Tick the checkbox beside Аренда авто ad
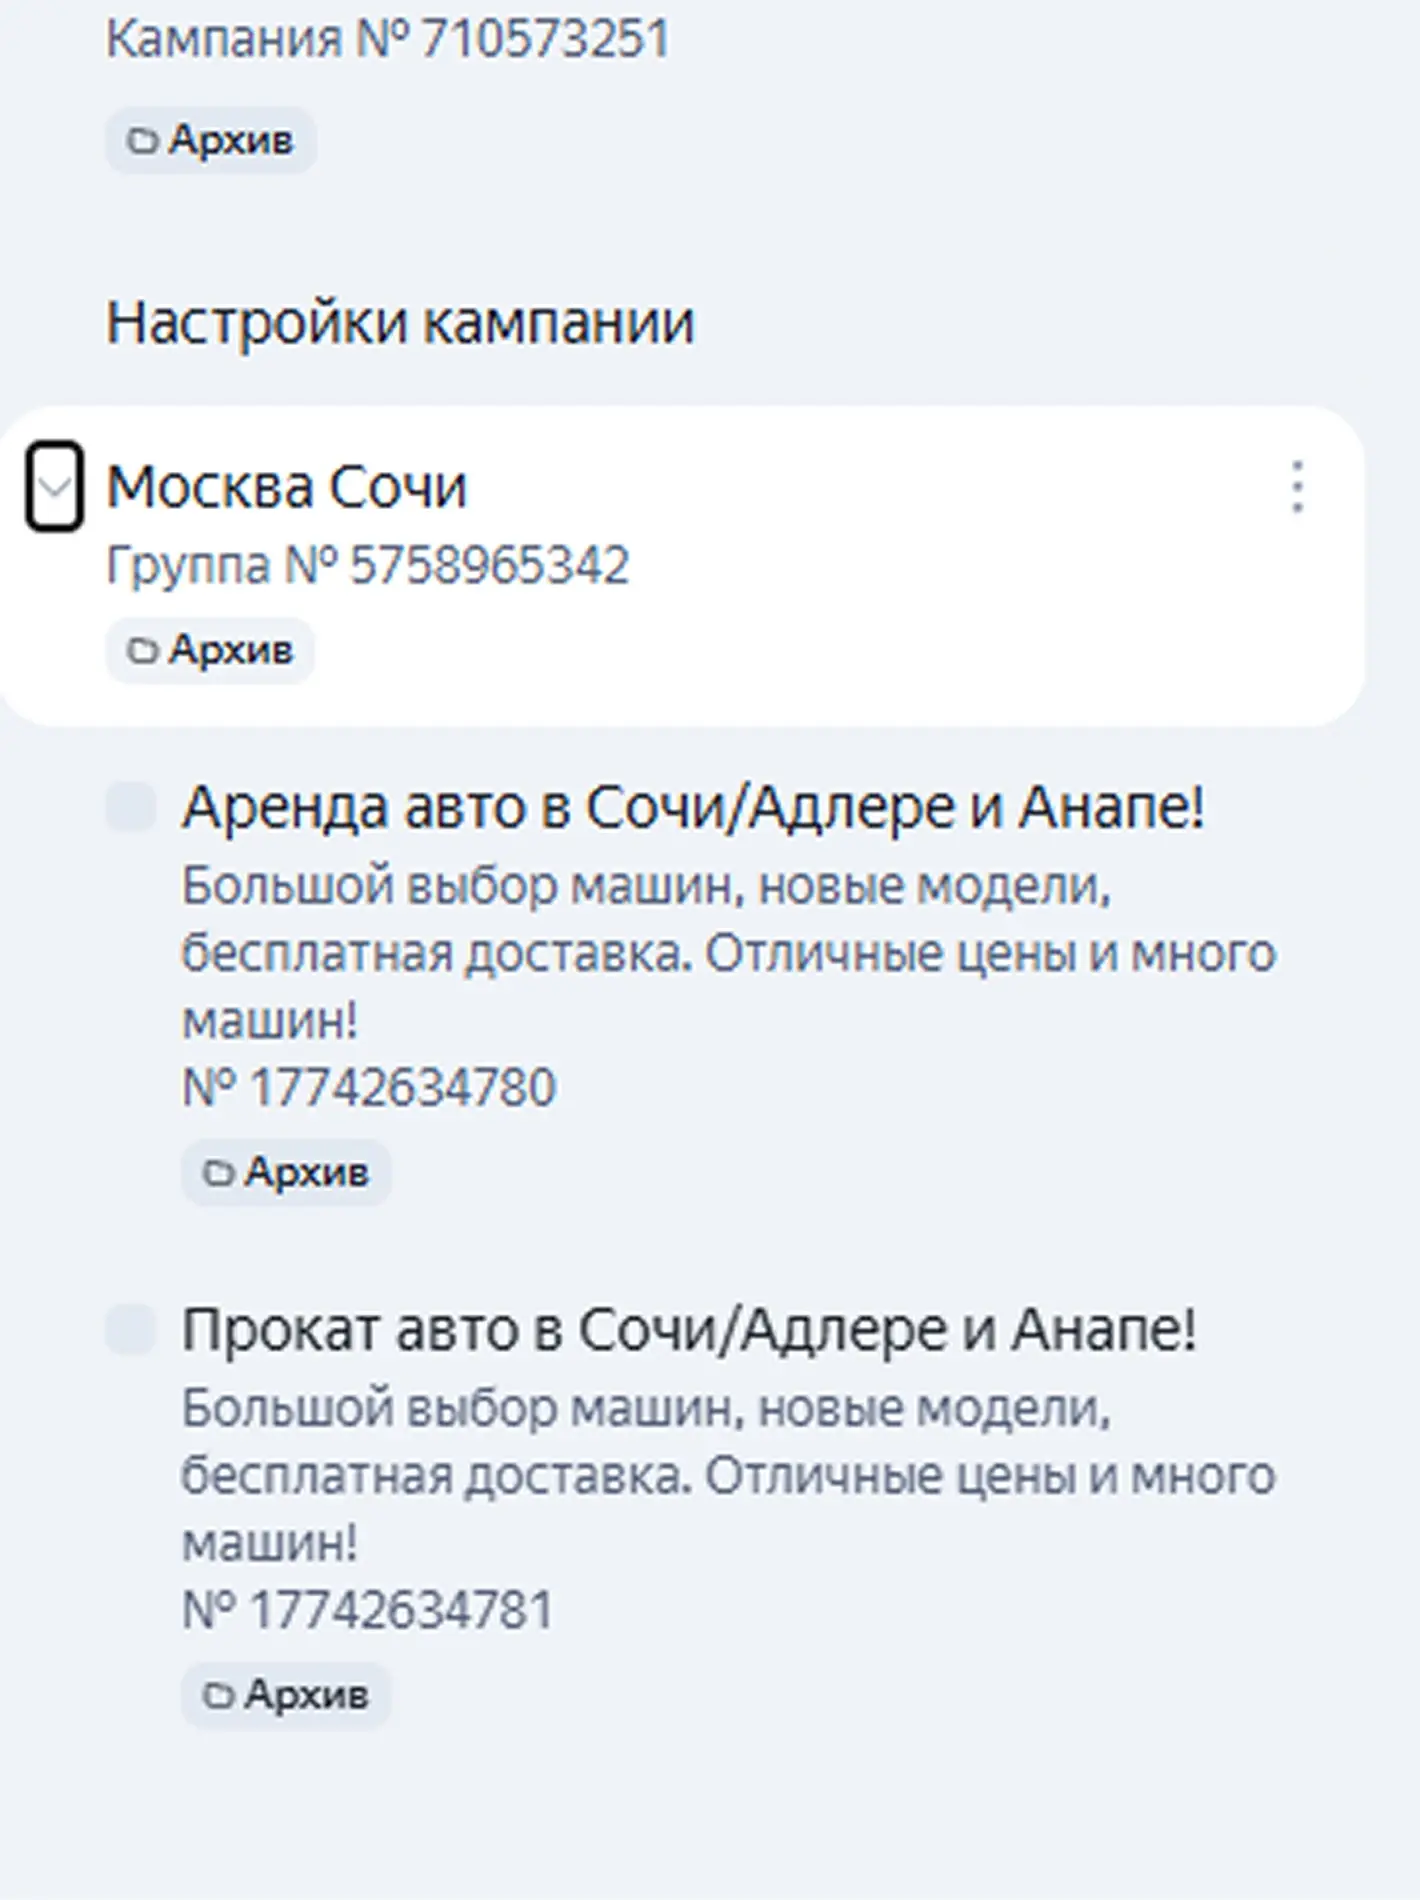 click(x=131, y=806)
